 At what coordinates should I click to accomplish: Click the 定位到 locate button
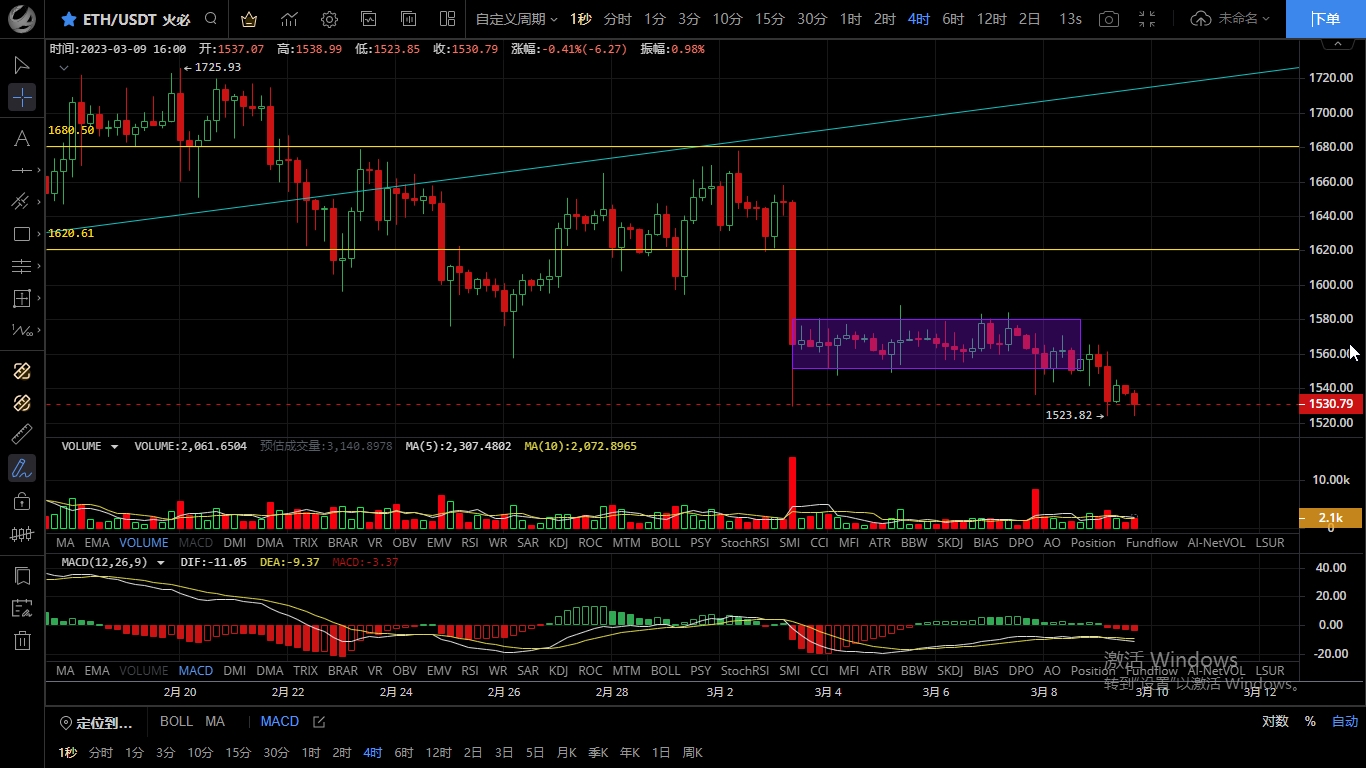coord(96,722)
